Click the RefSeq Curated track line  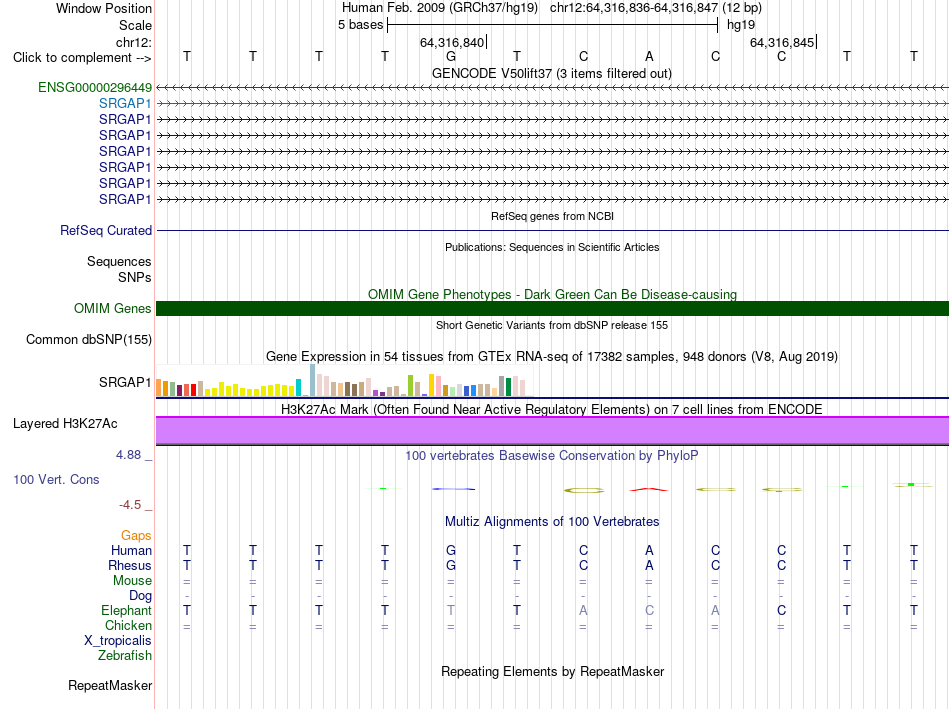click(552, 230)
